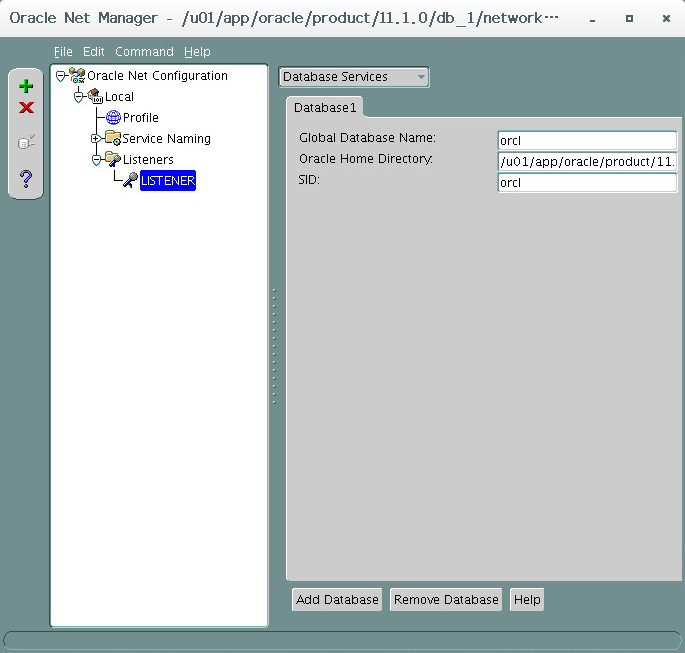Click the Test Service plug icon

tap(26, 142)
